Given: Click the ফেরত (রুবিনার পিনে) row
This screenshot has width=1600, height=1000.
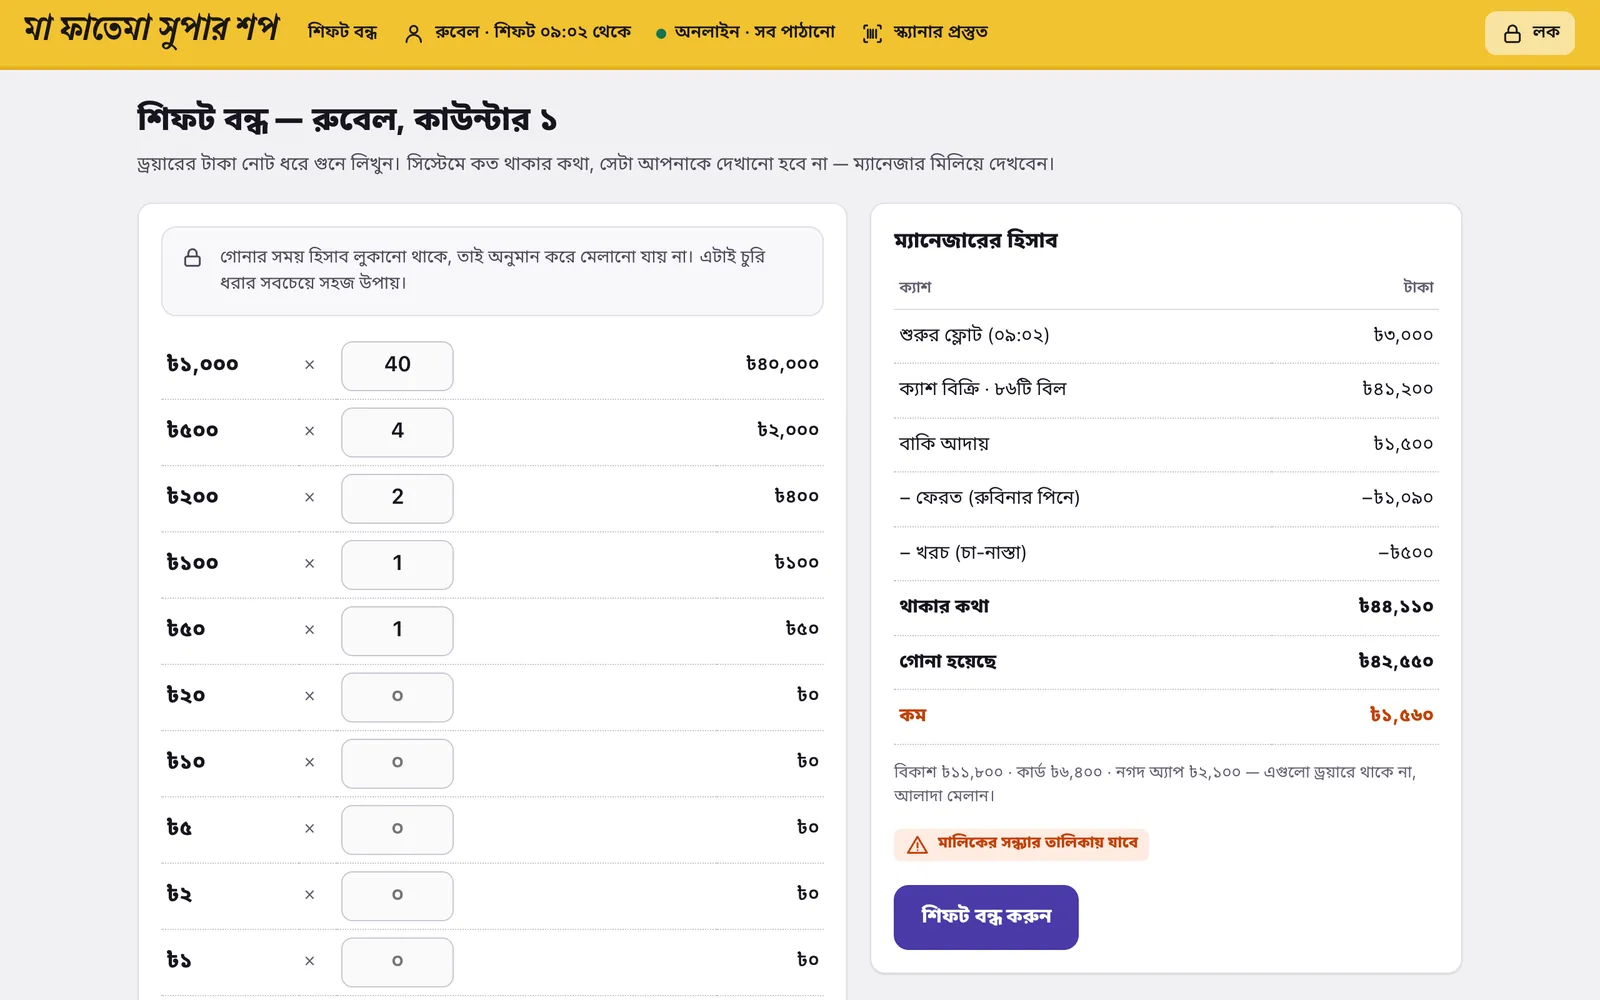Looking at the screenshot, I should (x=1166, y=498).
